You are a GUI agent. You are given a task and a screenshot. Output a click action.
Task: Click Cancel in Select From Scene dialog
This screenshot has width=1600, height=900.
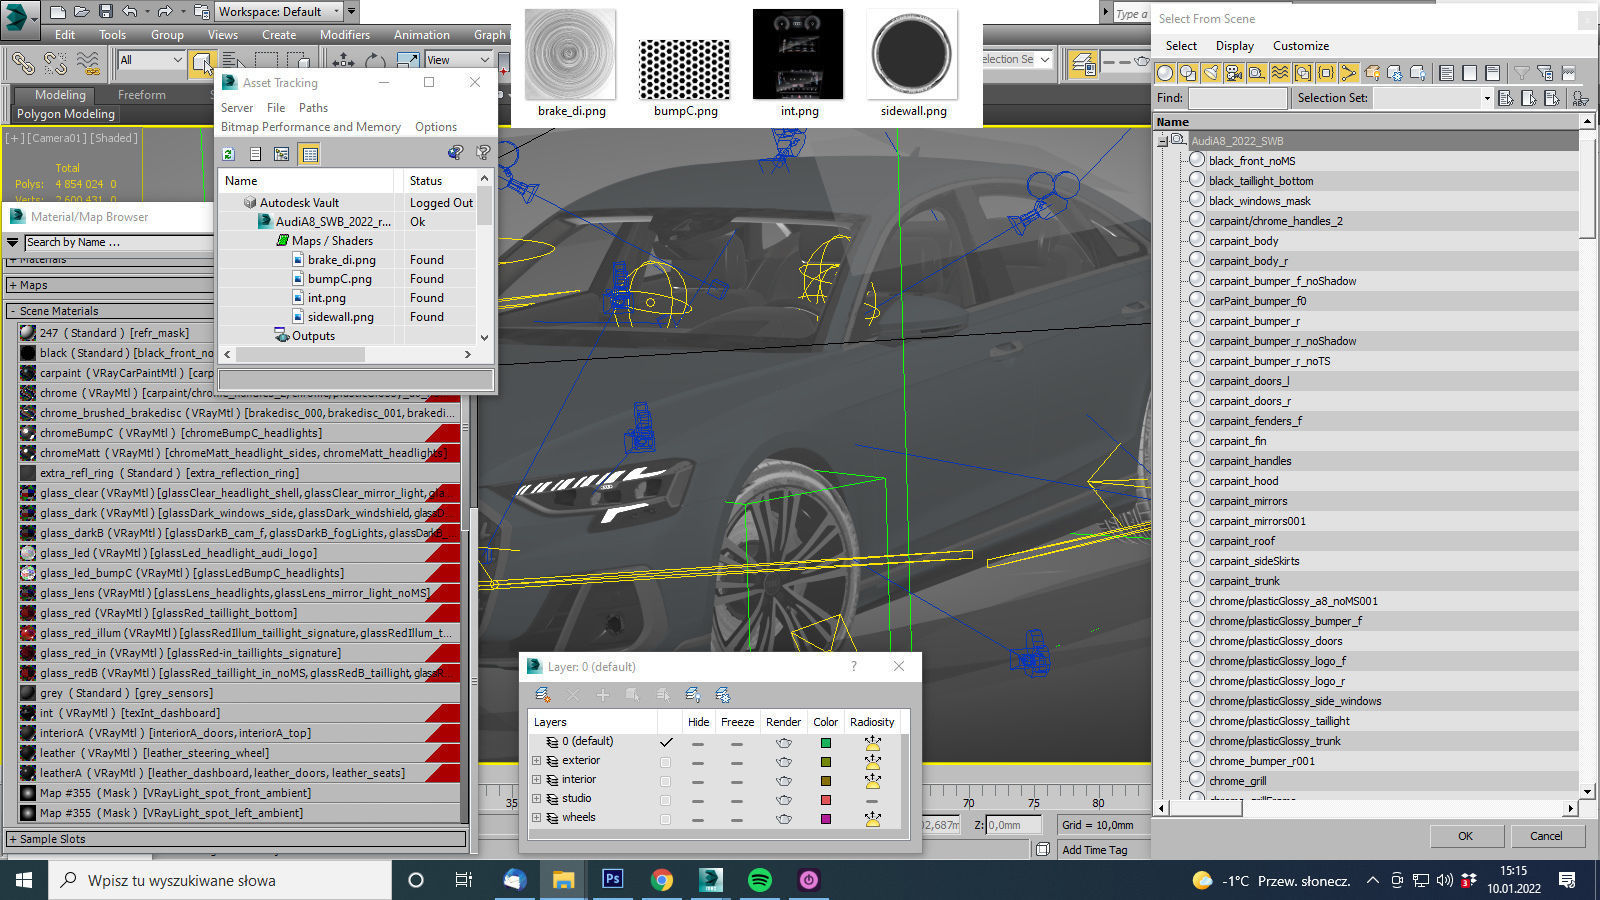(x=1546, y=836)
